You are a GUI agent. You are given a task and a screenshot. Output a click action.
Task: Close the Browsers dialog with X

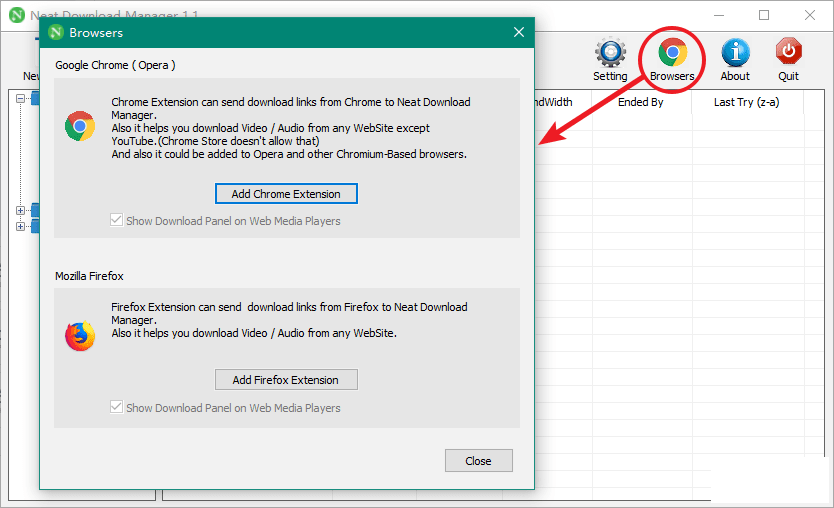(x=519, y=32)
